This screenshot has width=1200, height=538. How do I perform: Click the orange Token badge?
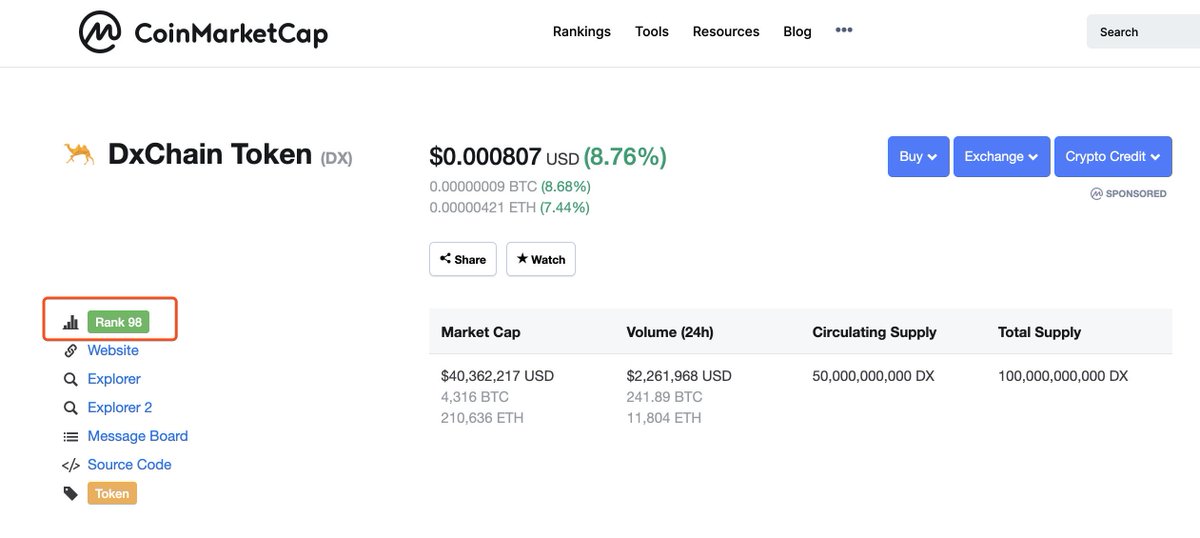(x=112, y=493)
